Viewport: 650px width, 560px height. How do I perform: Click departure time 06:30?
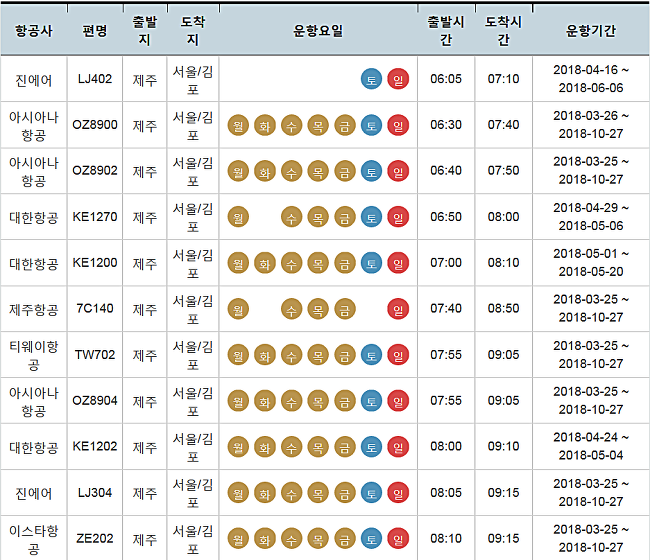446,125
